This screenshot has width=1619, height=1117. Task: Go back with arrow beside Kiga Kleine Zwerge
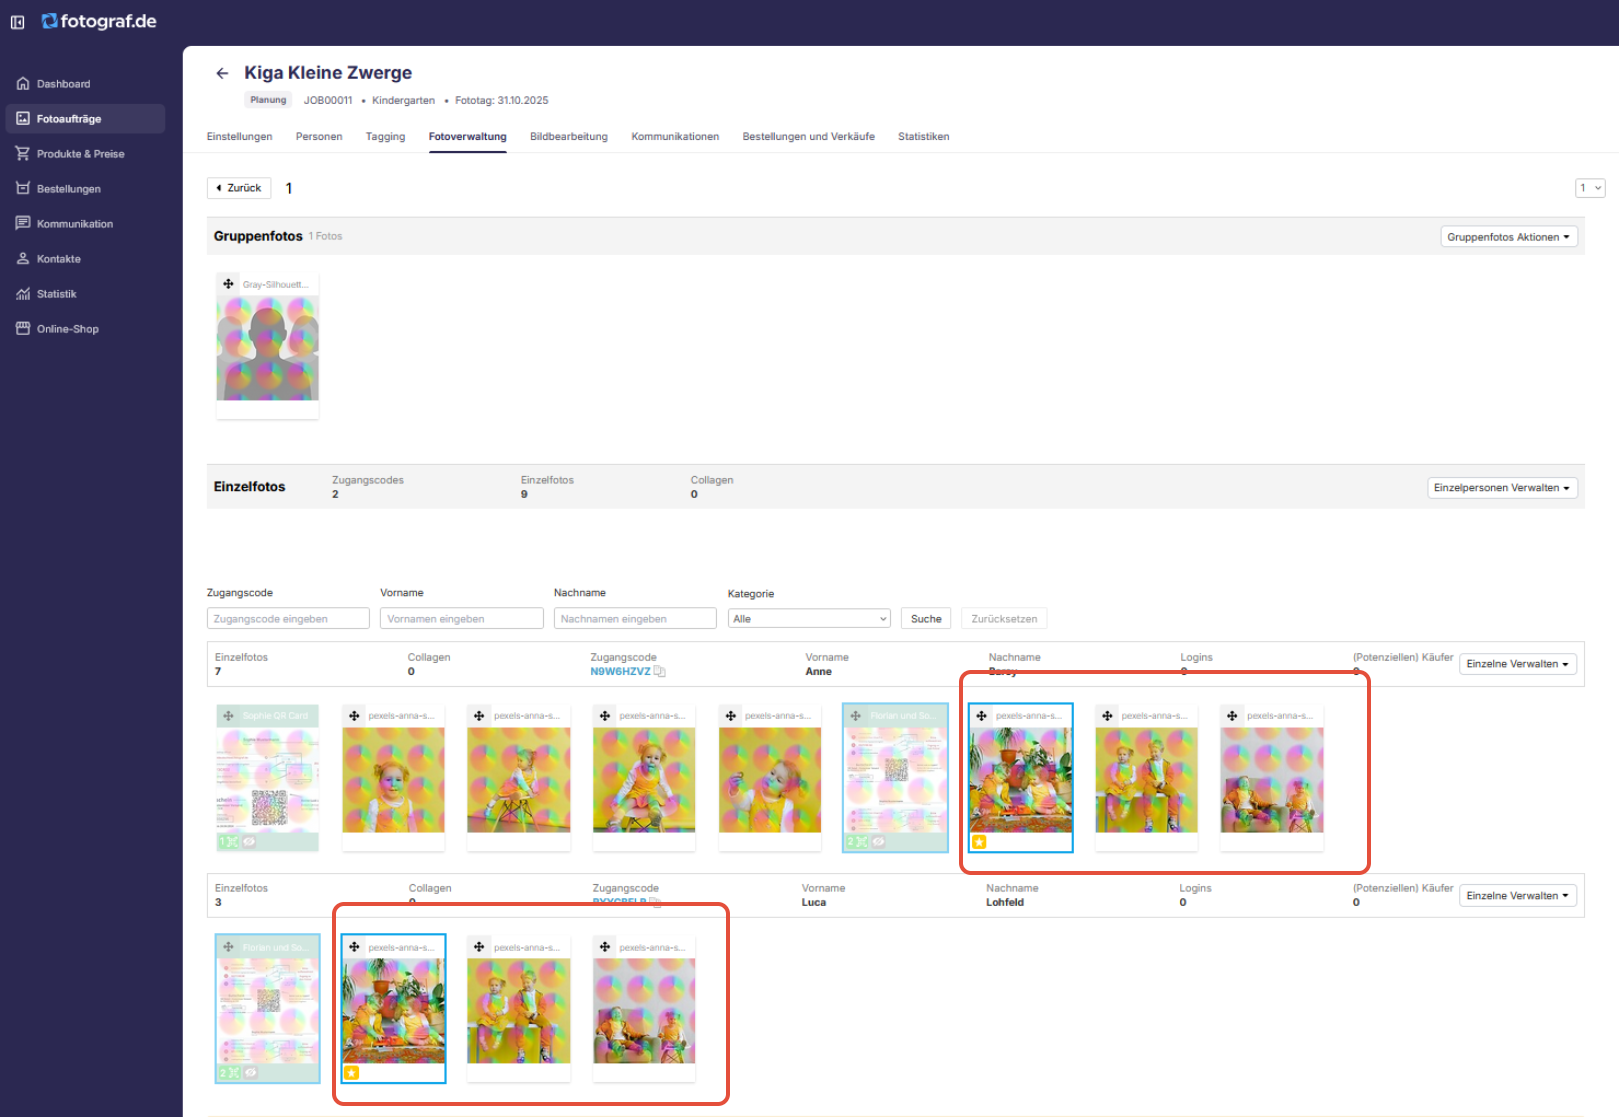coord(222,73)
